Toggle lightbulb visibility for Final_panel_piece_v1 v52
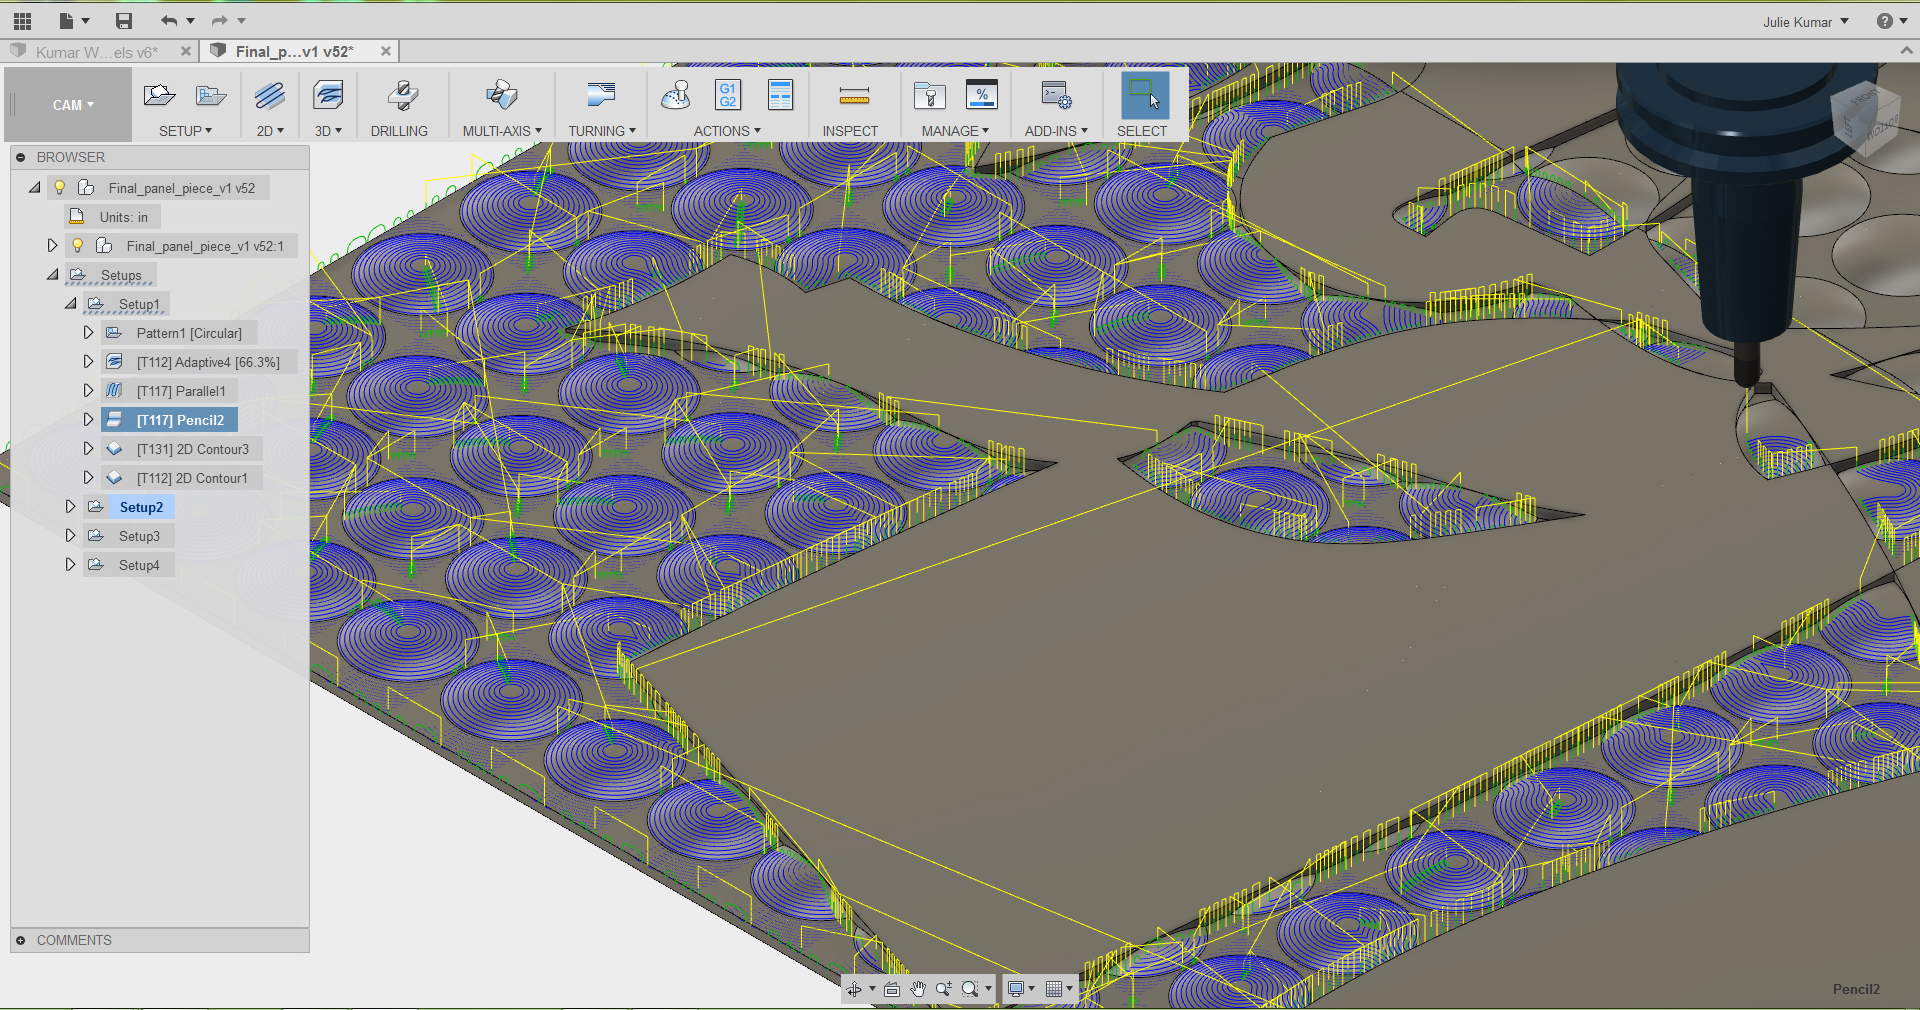This screenshot has width=1920, height=1010. click(x=60, y=187)
